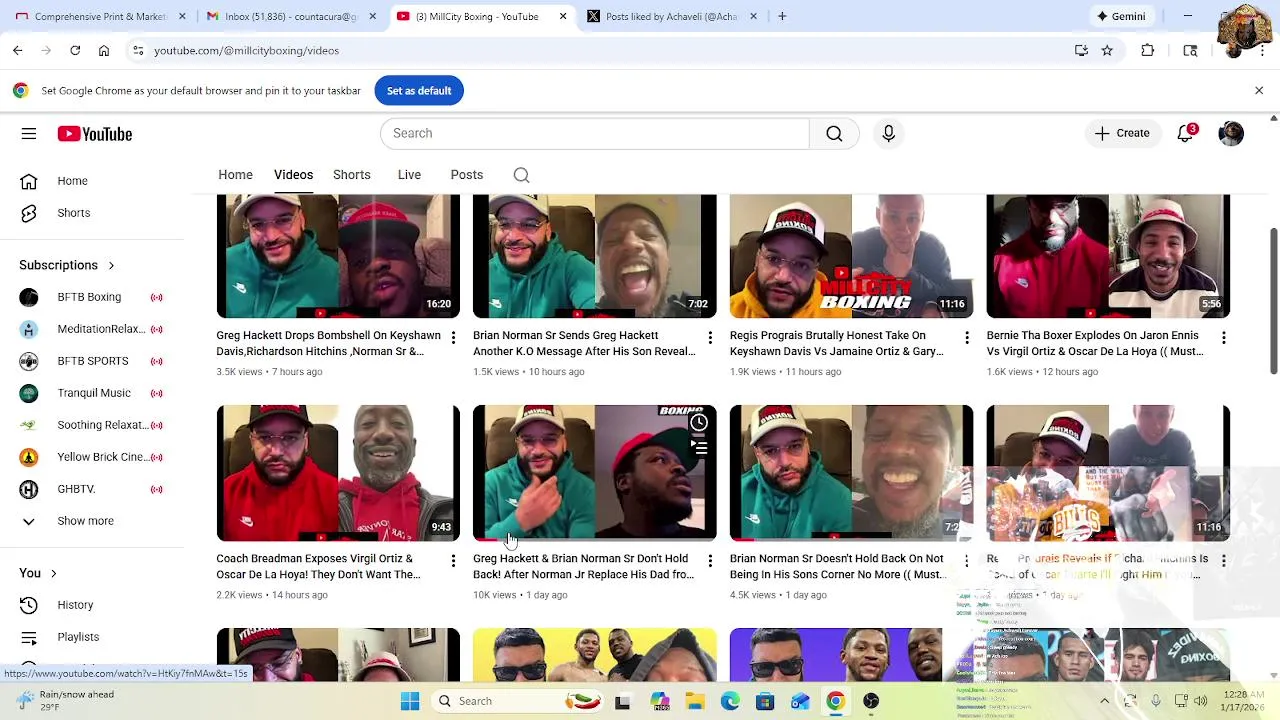Dismiss the default browser banner
1280x720 pixels.
(x=1259, y=91)
